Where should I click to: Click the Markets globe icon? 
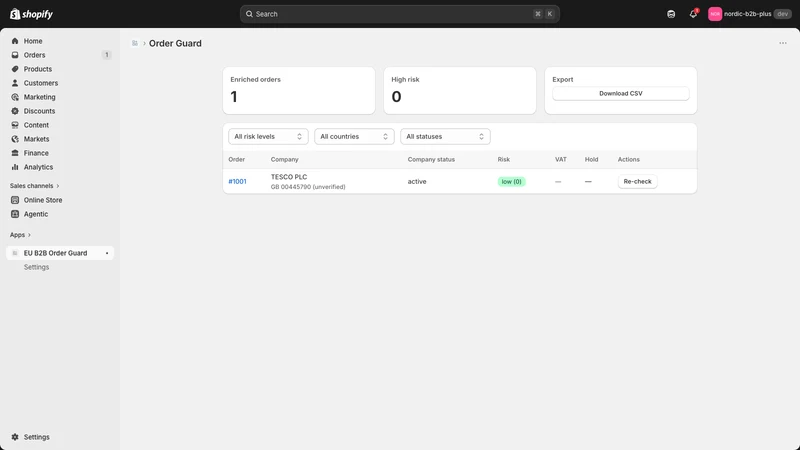tap(15, 139)
